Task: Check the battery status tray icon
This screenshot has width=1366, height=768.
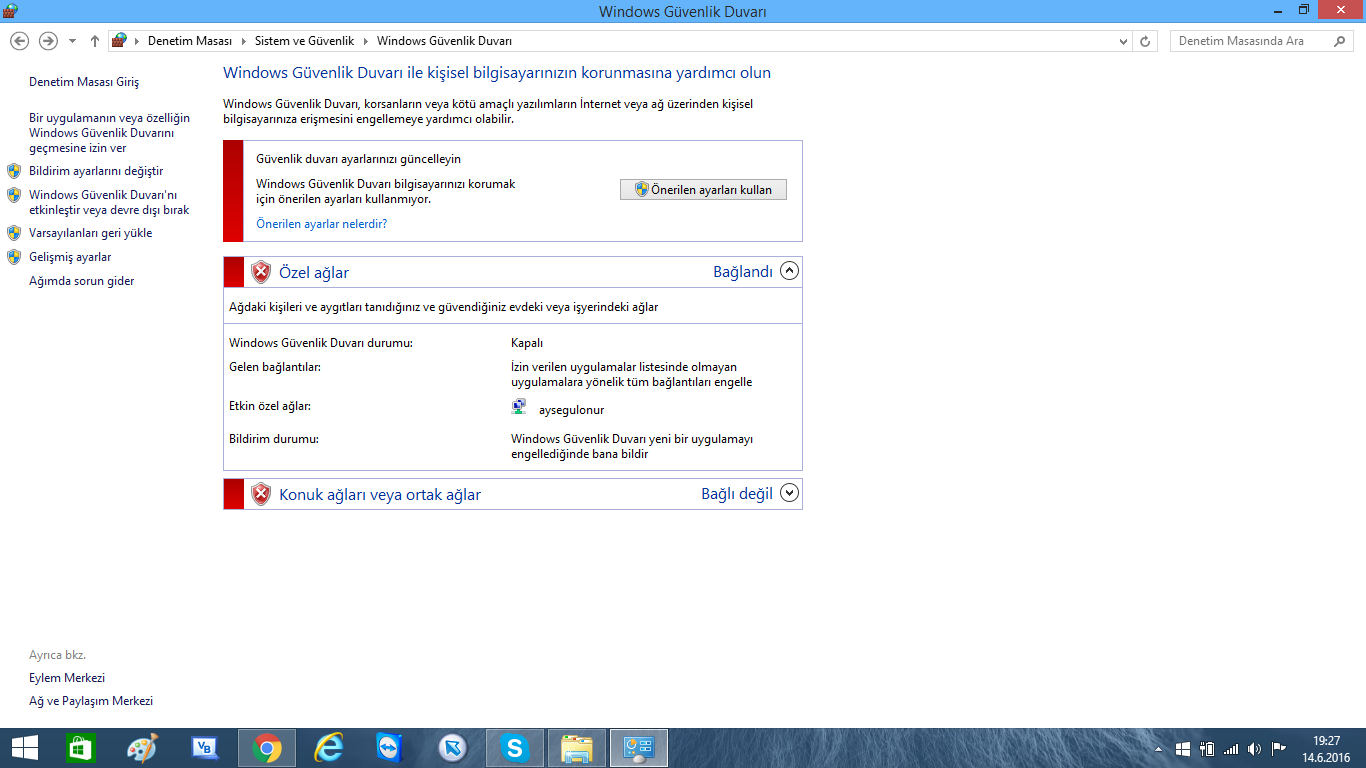Action: click(1206, 748)
